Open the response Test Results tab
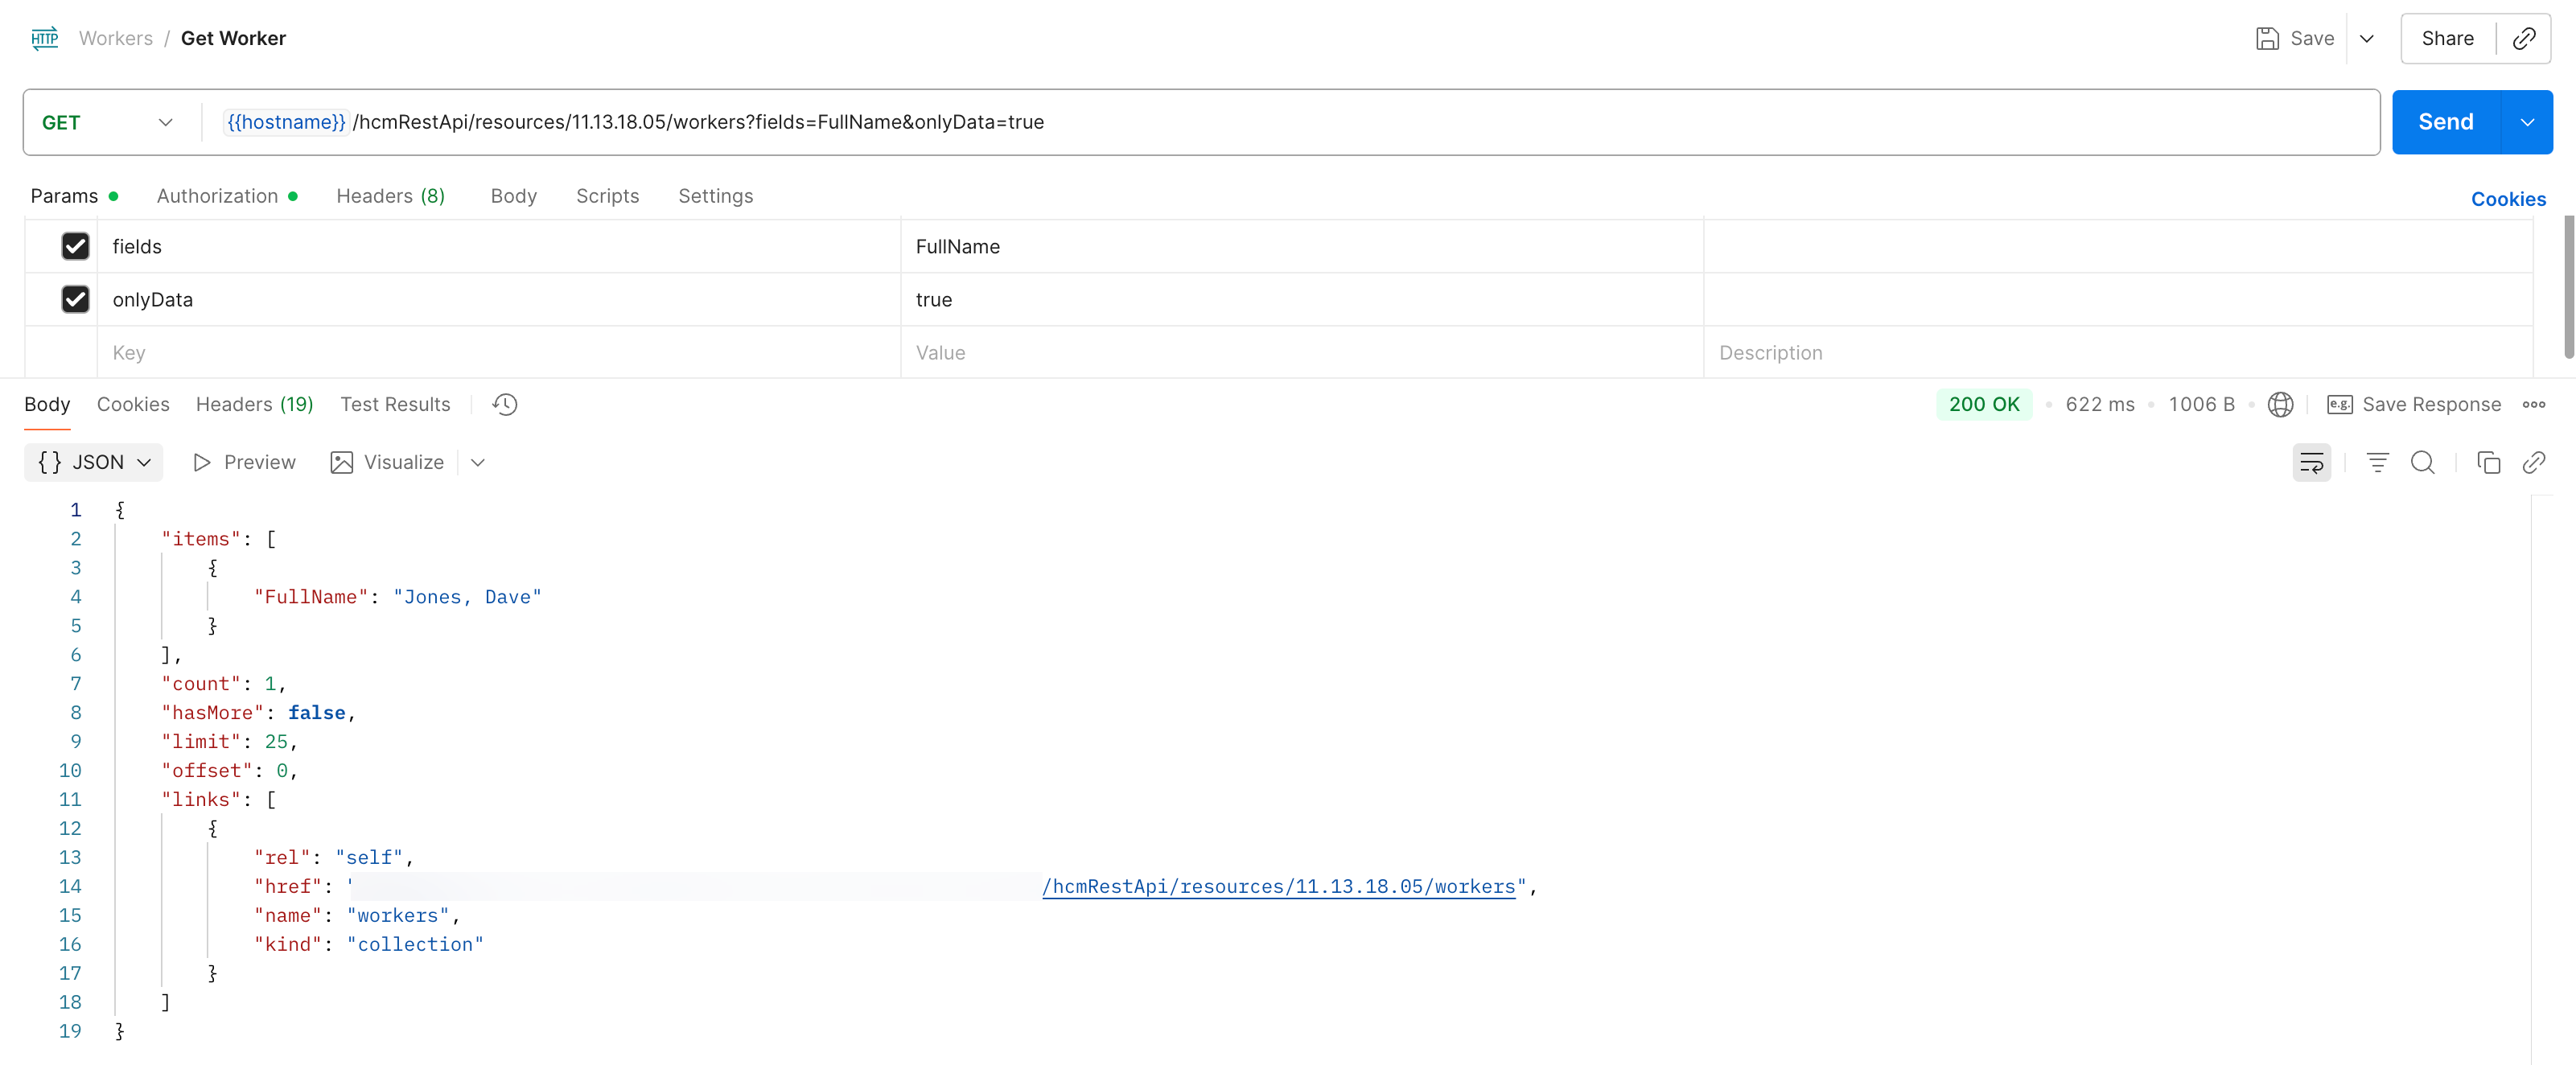 (x=395, y=404)
